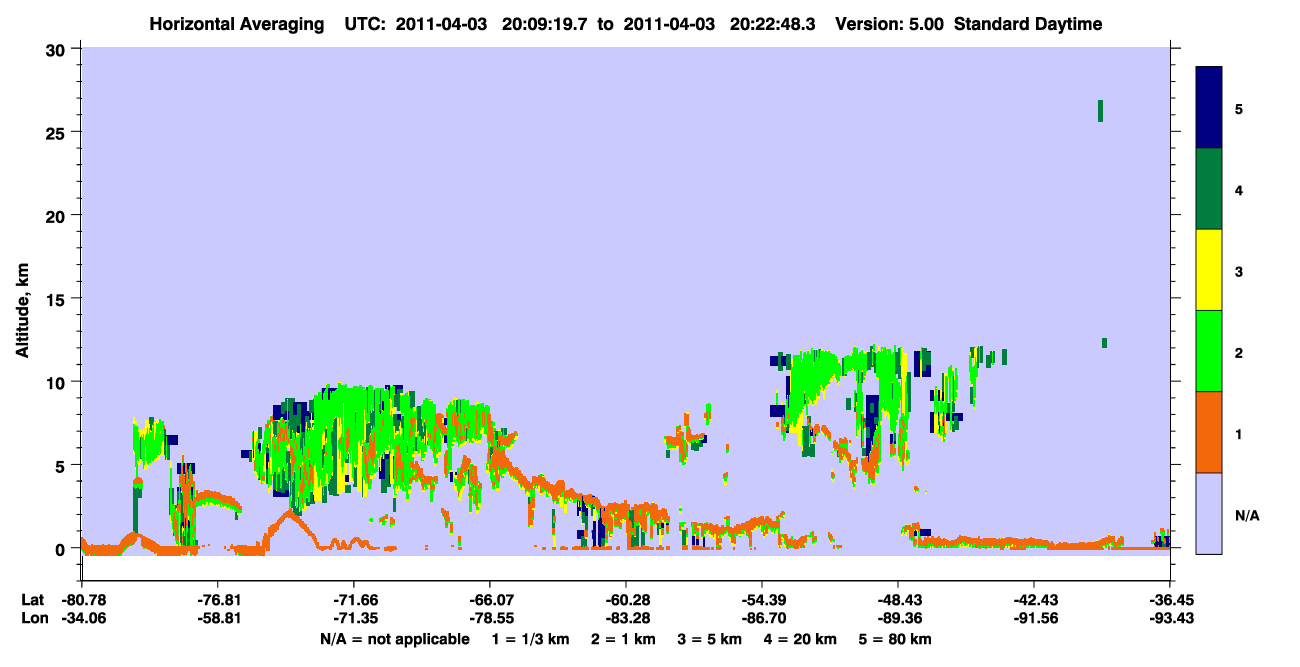This screenshot has width=1300, height=667.
Task: Click longitude value -86.70
Action: point(762,618)
